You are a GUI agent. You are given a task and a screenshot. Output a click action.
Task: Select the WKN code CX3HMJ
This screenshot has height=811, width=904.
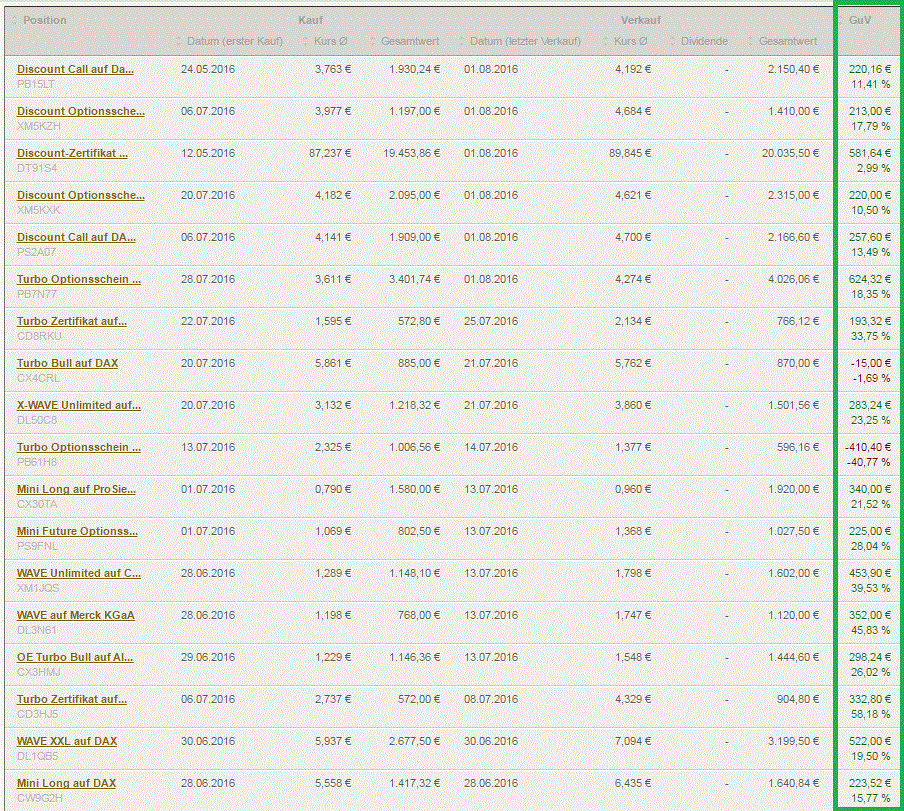pyautogui.click(x=38, y=673)
